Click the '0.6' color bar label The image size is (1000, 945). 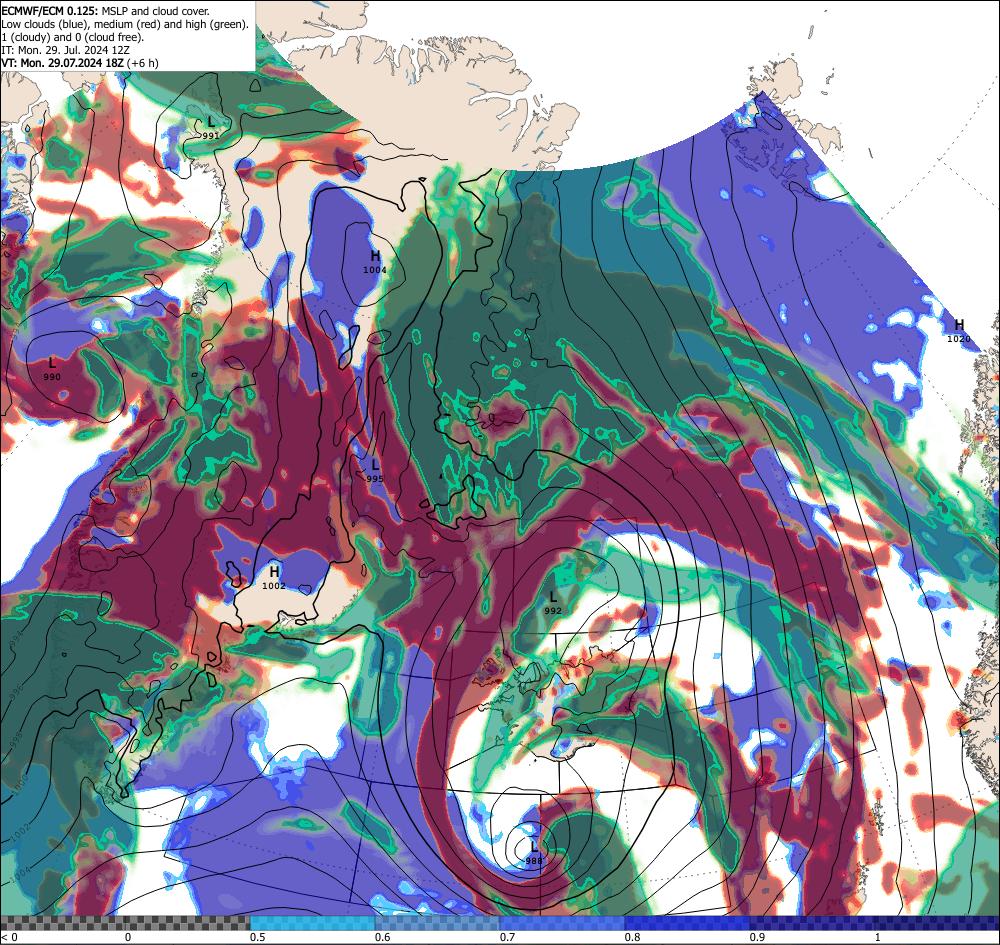tap(383, 937)
